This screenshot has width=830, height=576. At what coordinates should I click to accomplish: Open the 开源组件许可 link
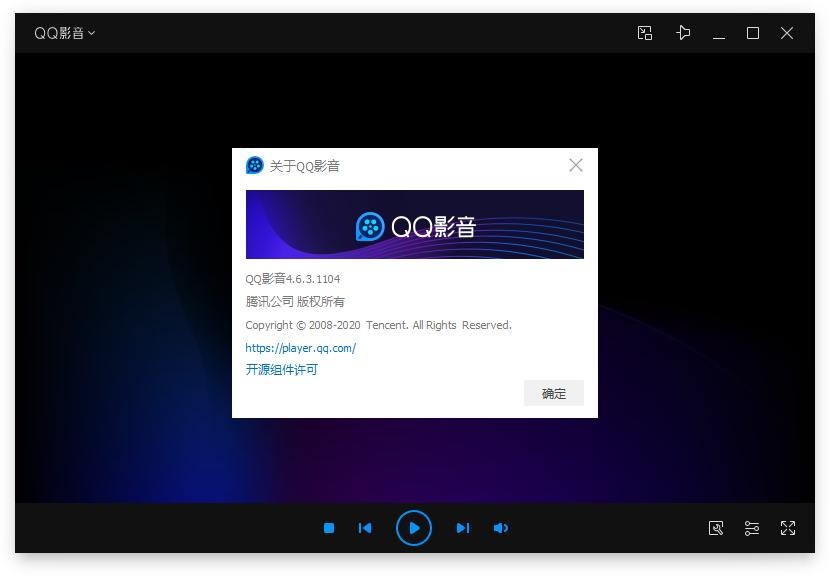click(281, 370)
